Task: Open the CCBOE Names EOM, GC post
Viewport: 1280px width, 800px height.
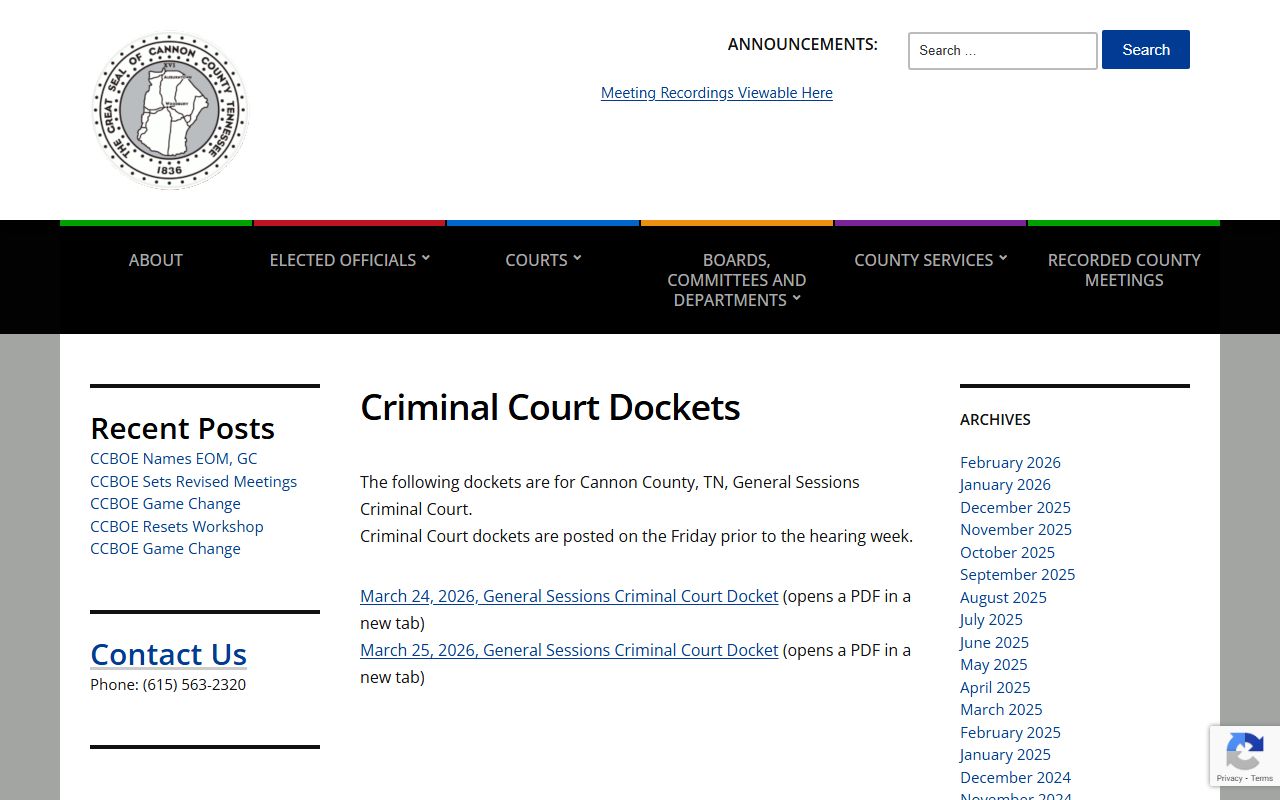Action: pos(174,459)
